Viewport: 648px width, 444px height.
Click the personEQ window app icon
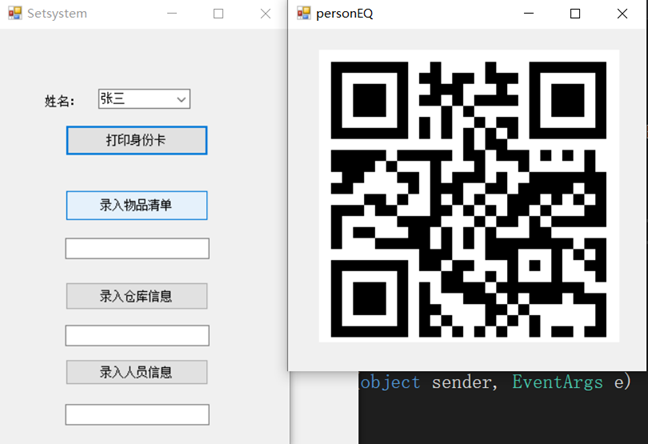point(304,13)
